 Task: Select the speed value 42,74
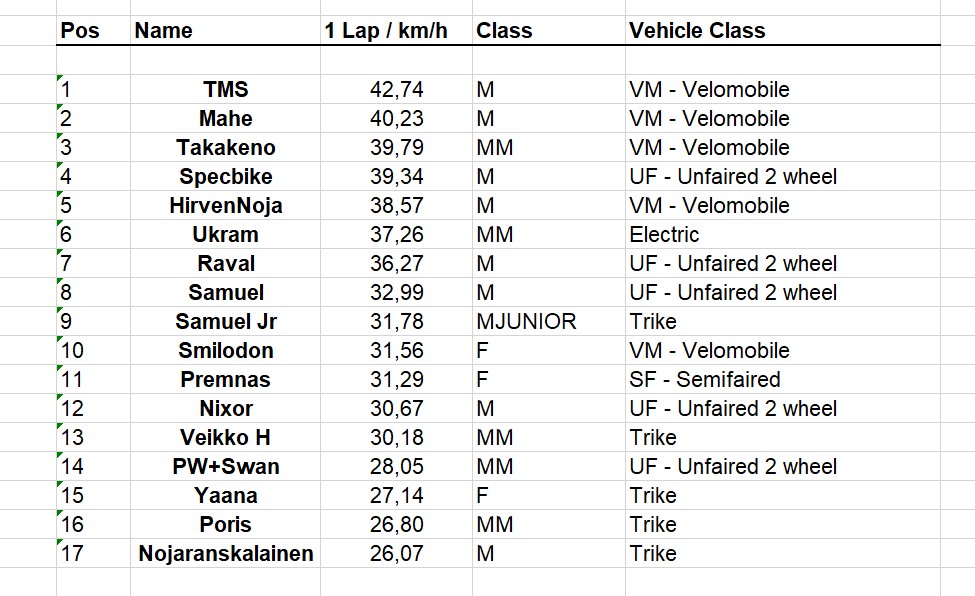click(x=396, y=89)
